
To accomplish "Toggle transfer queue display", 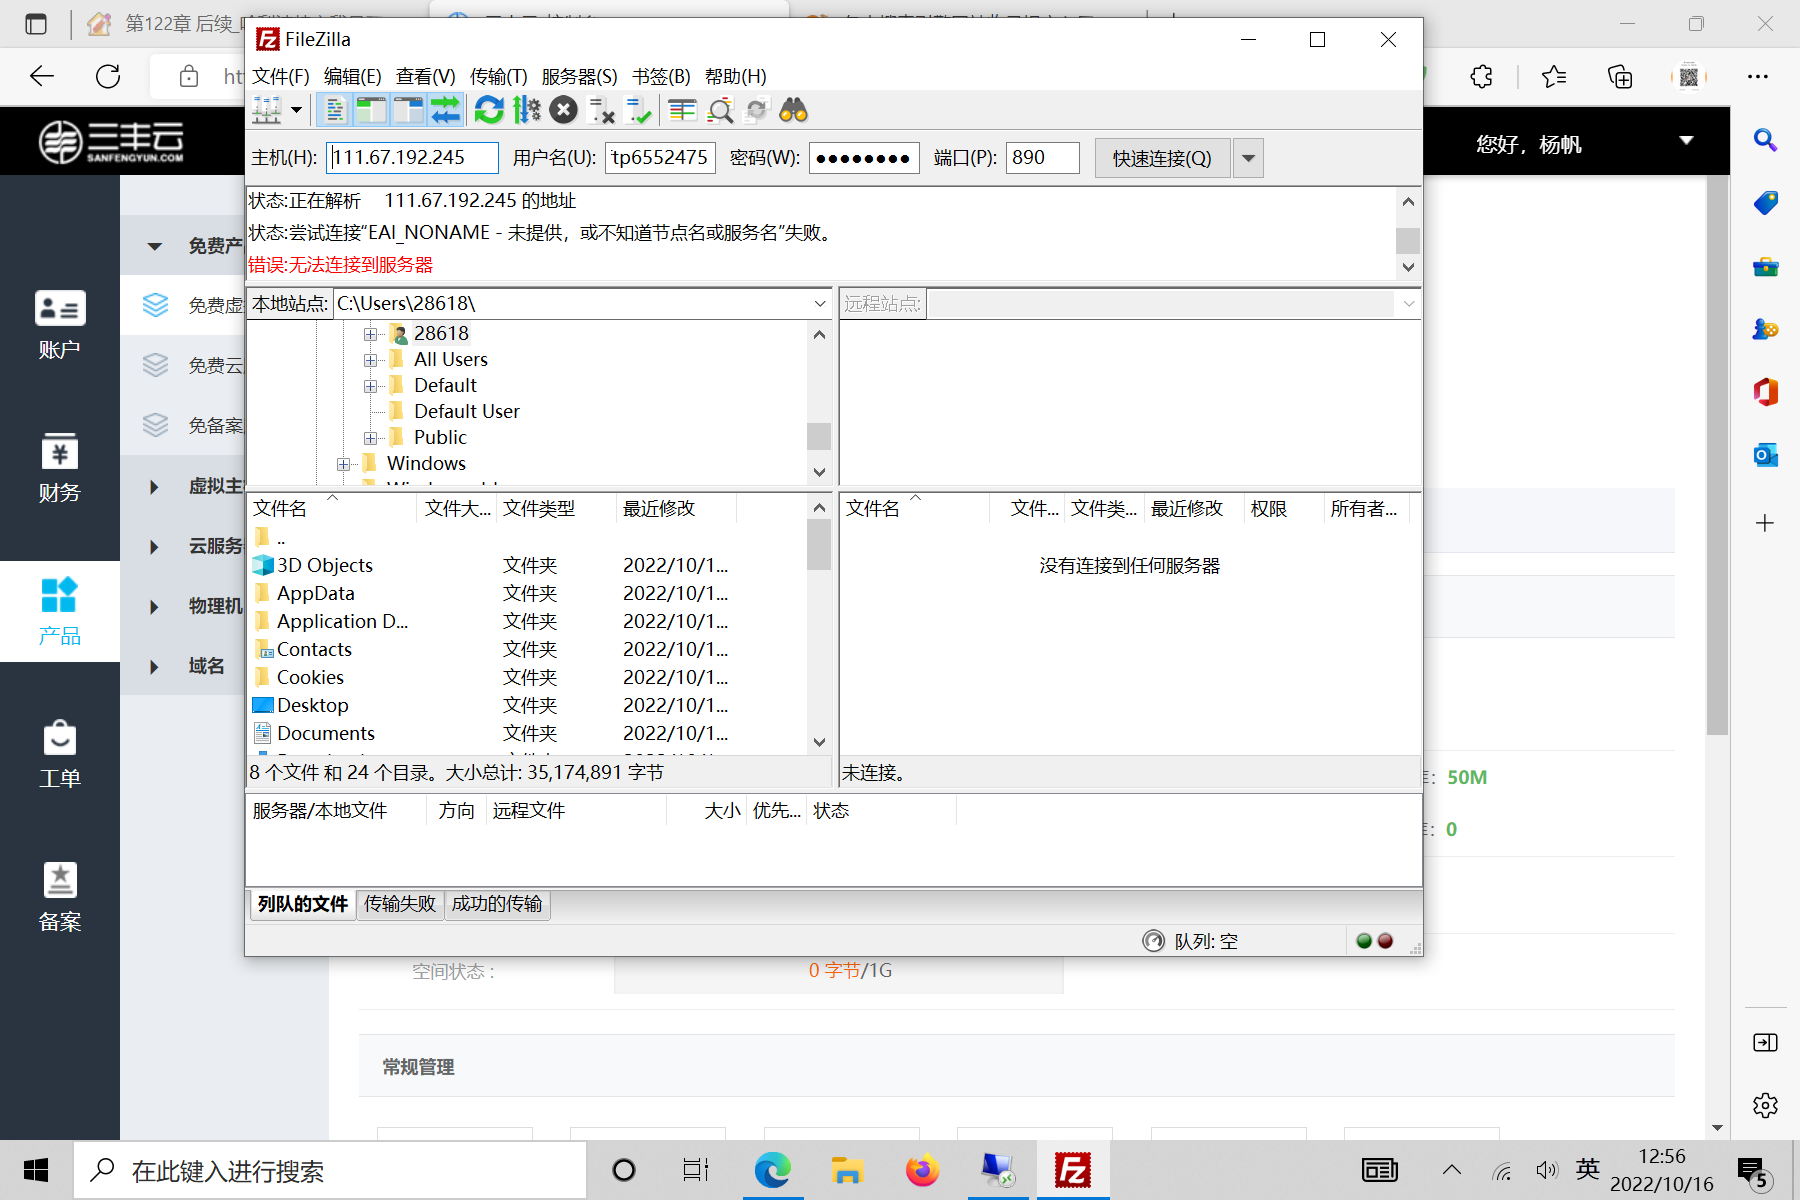I will (x=446, y=110).
